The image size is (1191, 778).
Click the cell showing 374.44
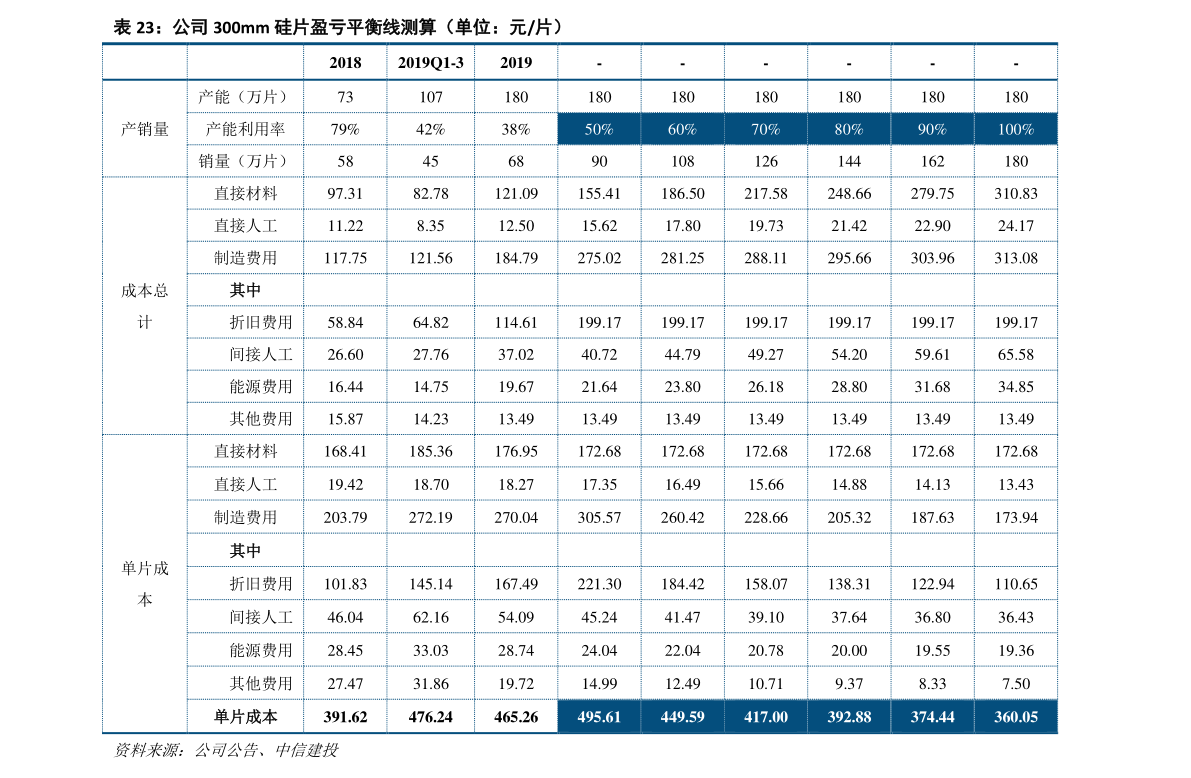click(932, 716)
